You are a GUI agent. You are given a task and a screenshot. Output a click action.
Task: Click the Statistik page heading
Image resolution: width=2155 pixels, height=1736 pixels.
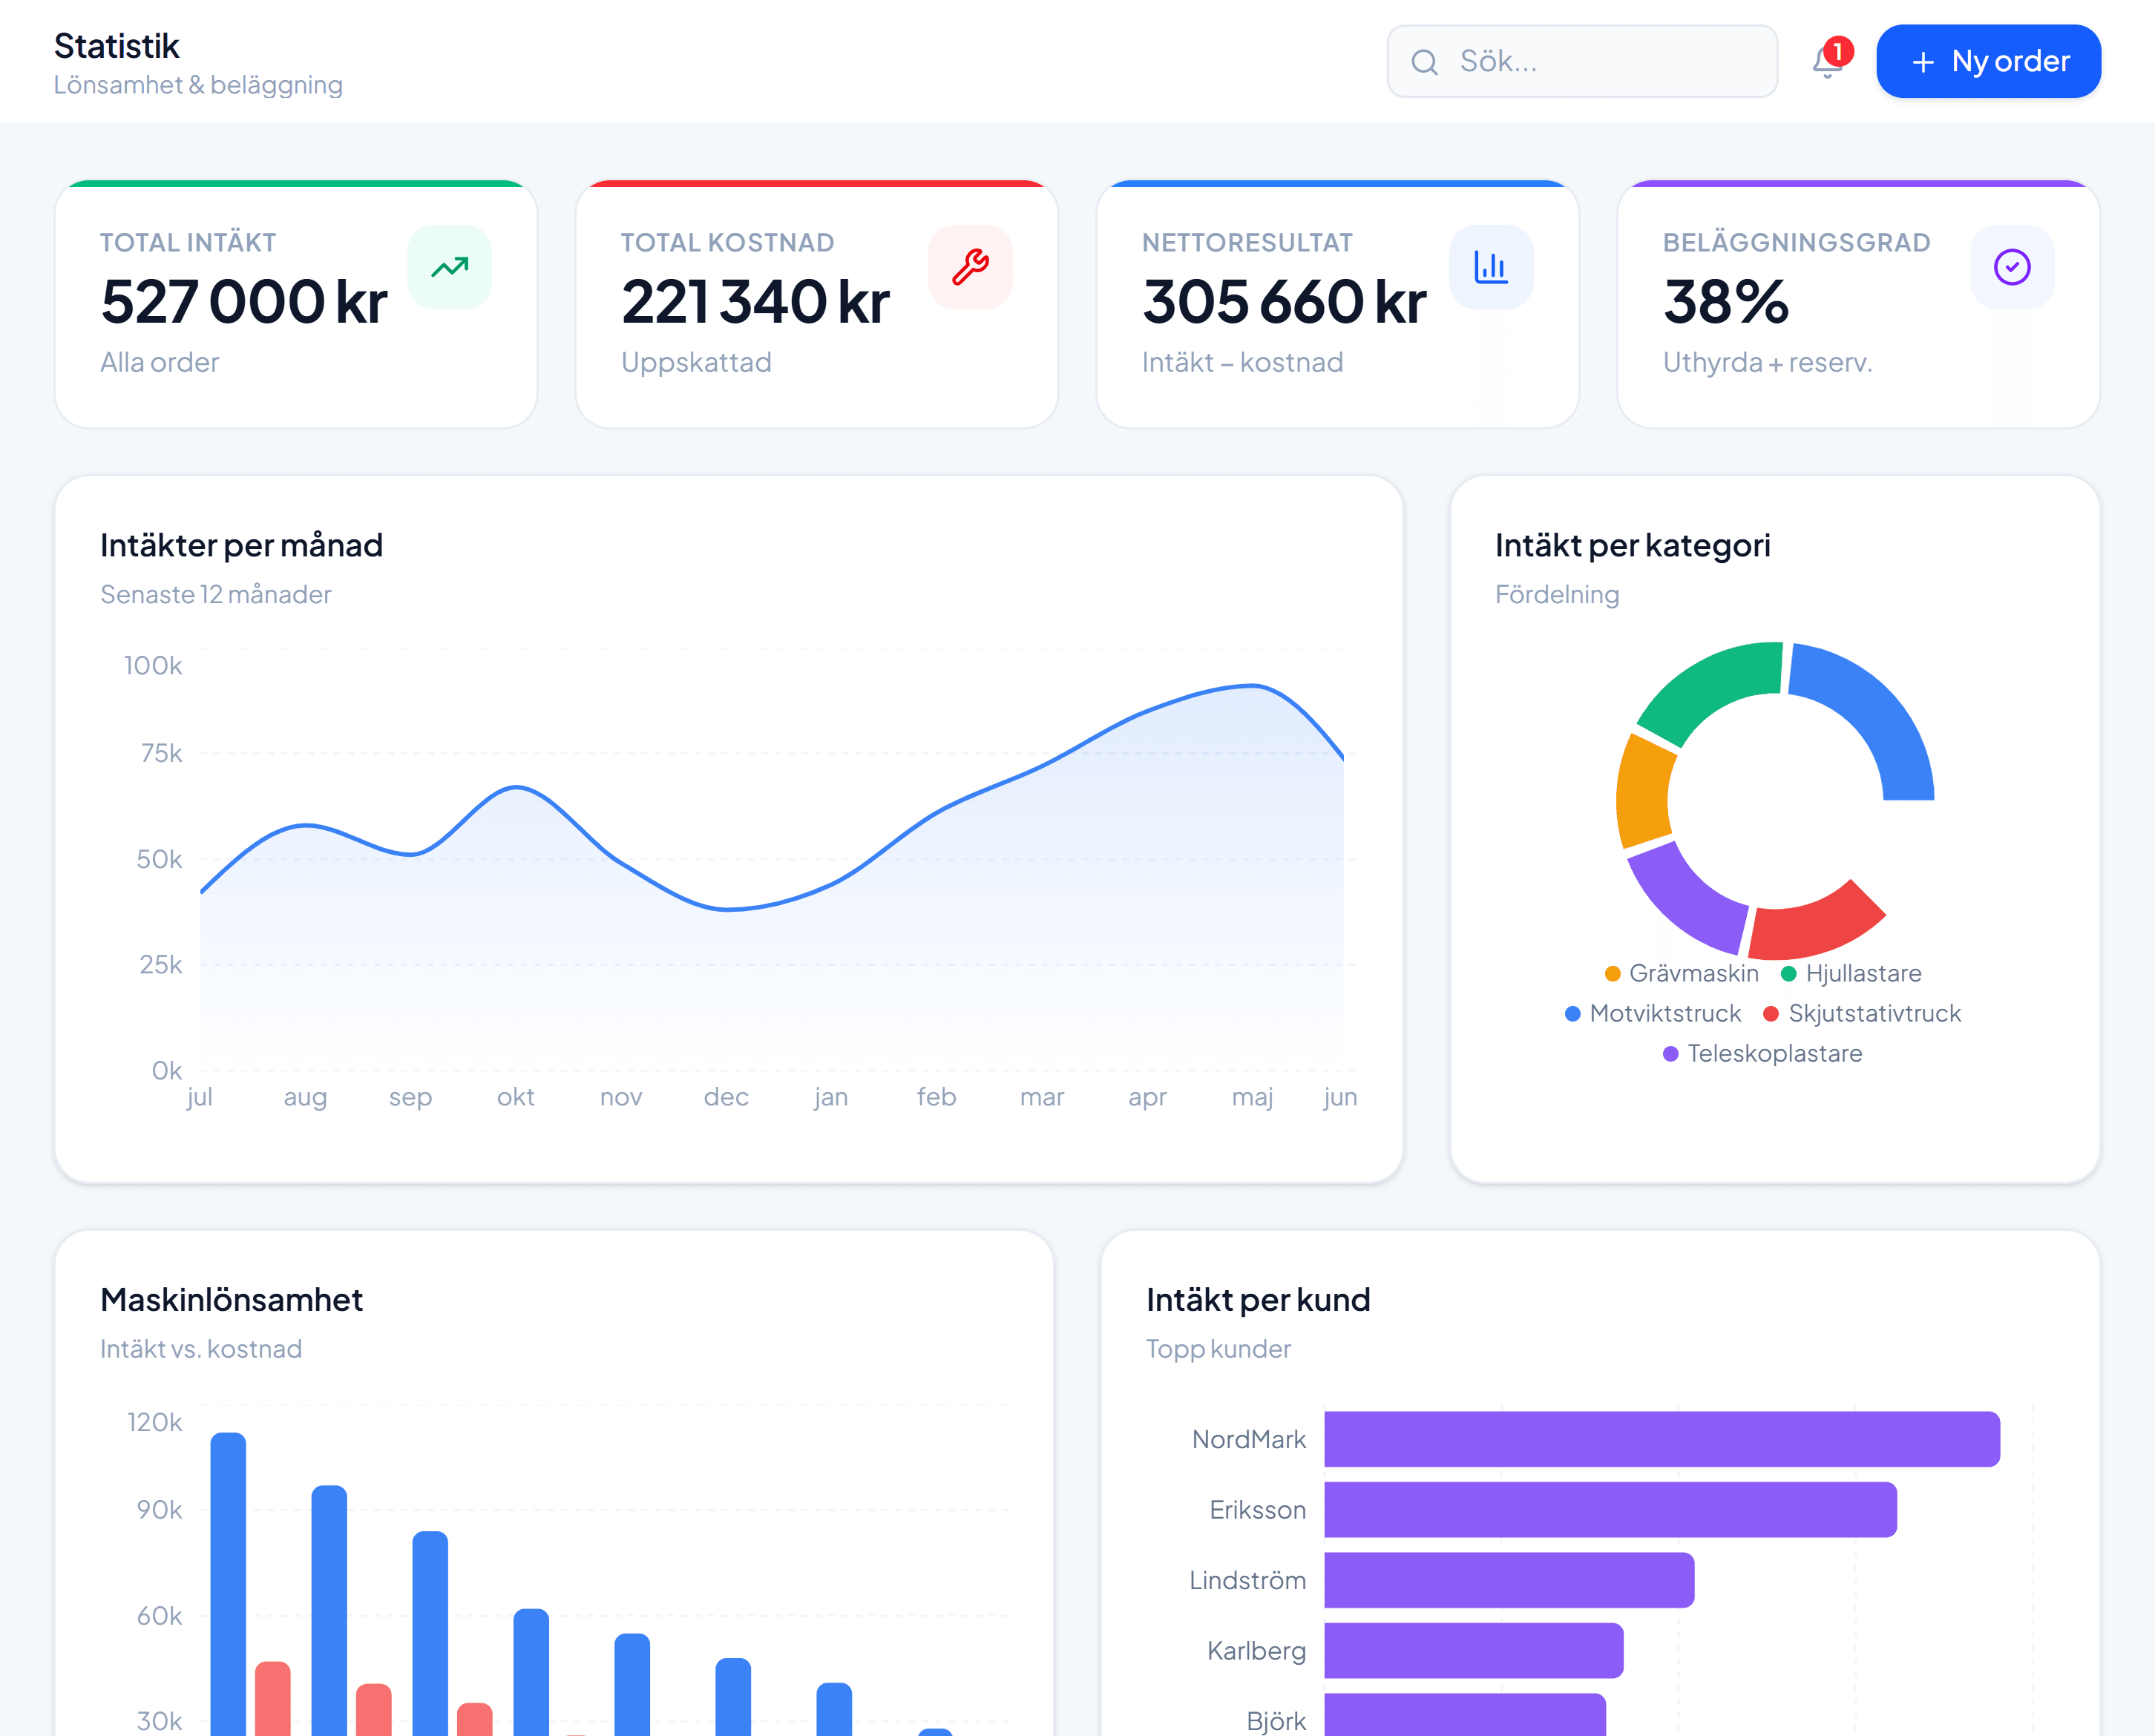pos(116,46)
